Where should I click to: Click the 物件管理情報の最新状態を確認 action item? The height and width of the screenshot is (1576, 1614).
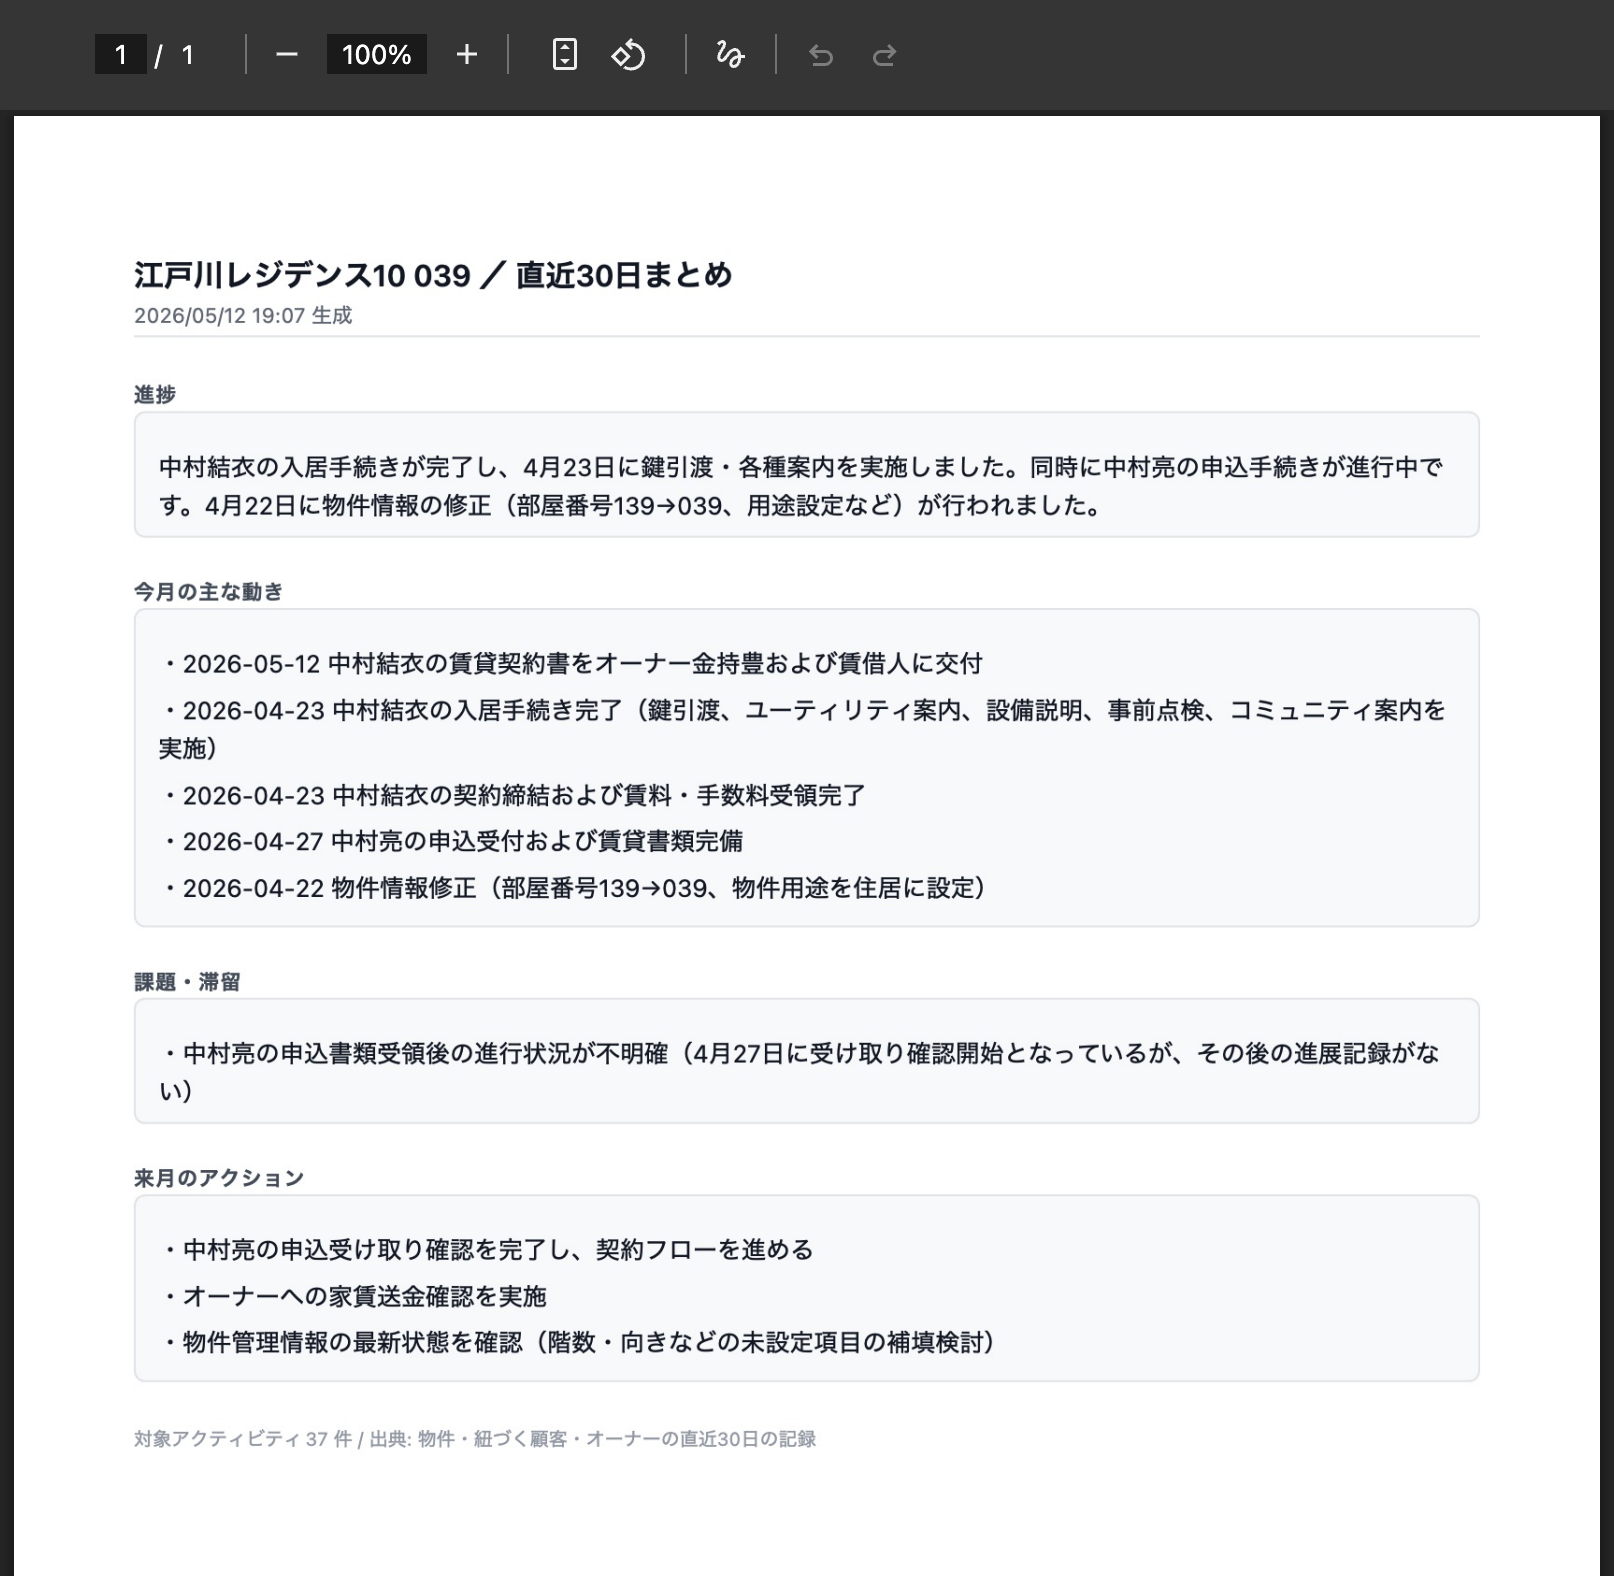click(x=578, y=1343)
